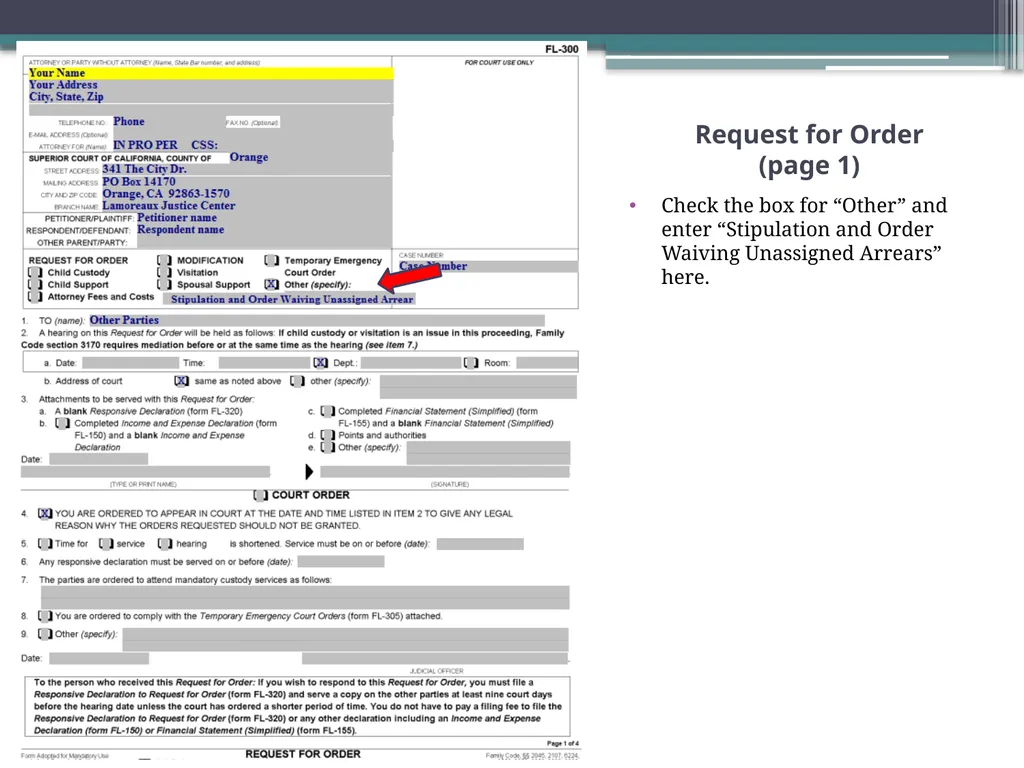Viewport: 1024px width, 768px height.
Task: Check the COURT ORDER checkbox
Action: point(261,495)
